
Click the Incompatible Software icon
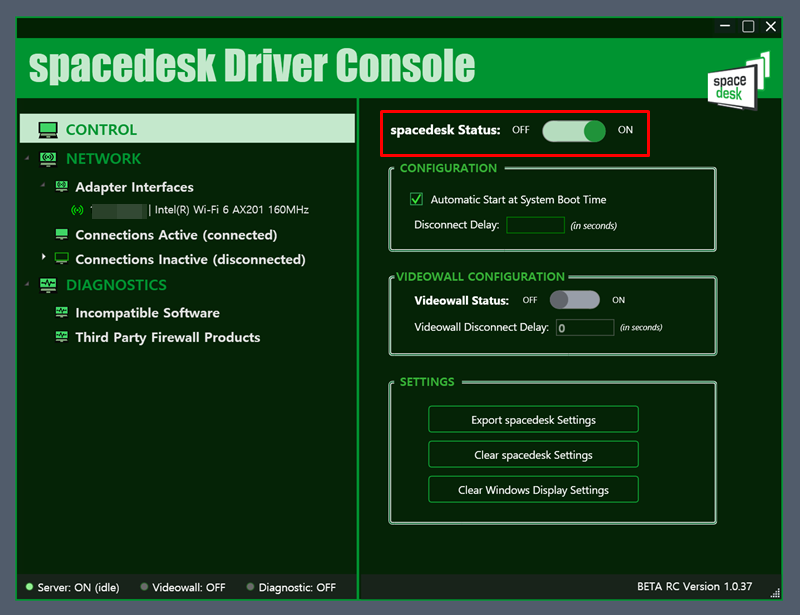61,312
